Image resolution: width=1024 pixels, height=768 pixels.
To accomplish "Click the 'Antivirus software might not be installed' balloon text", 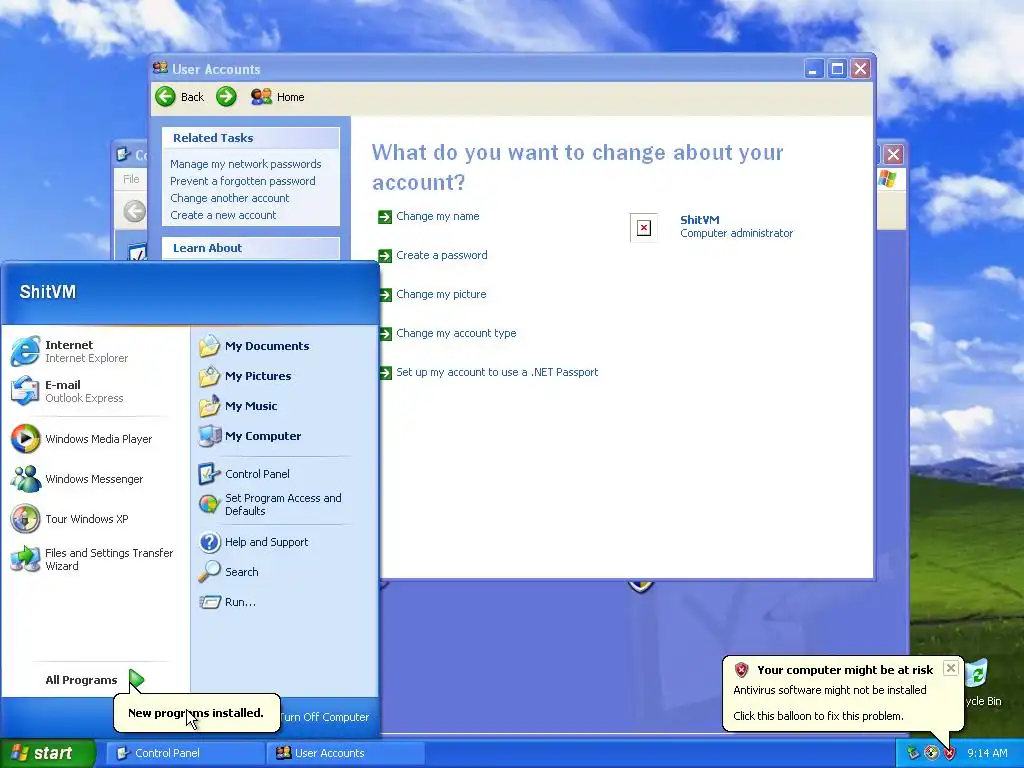I will pos(829,690).
